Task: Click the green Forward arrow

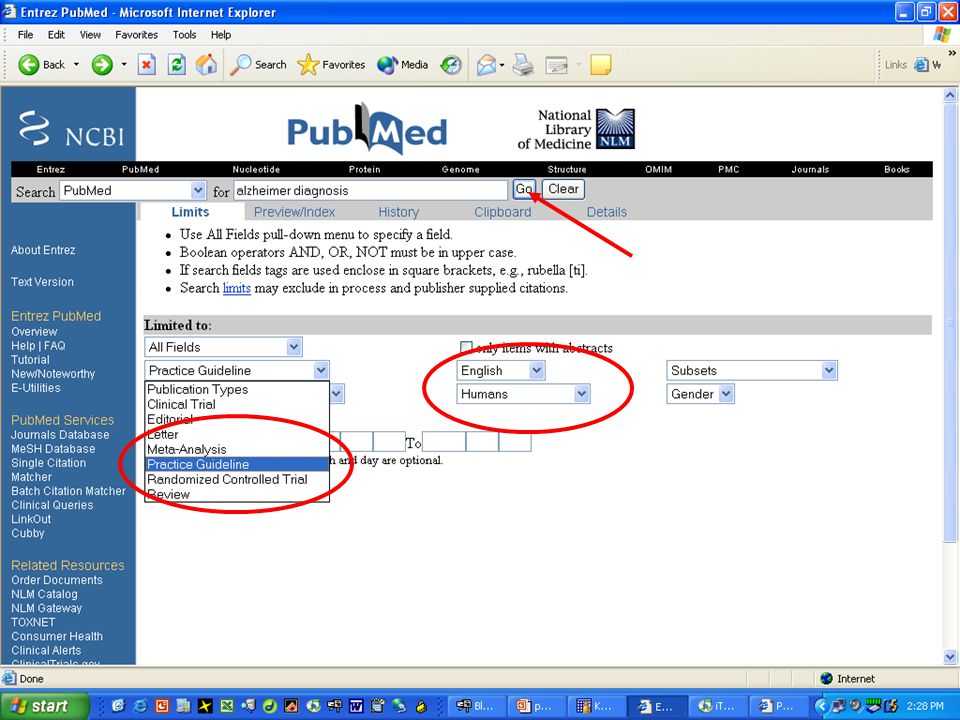Action: (x=102, y=64)
